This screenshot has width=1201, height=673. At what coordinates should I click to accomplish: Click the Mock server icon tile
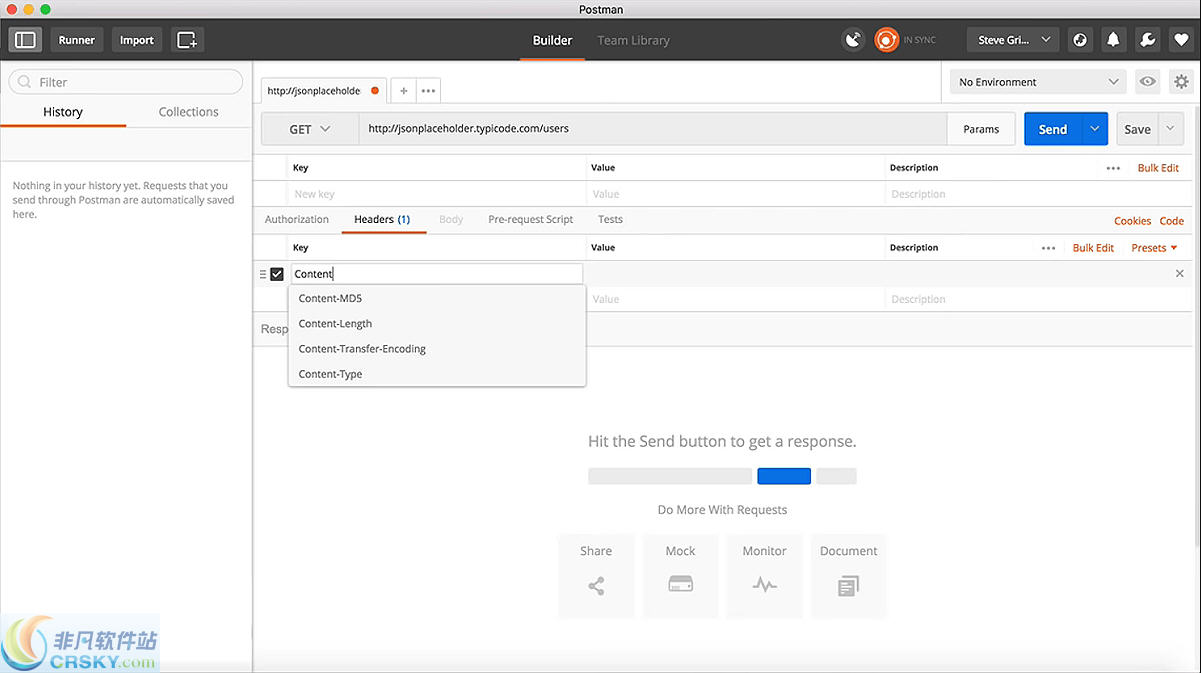680,575
